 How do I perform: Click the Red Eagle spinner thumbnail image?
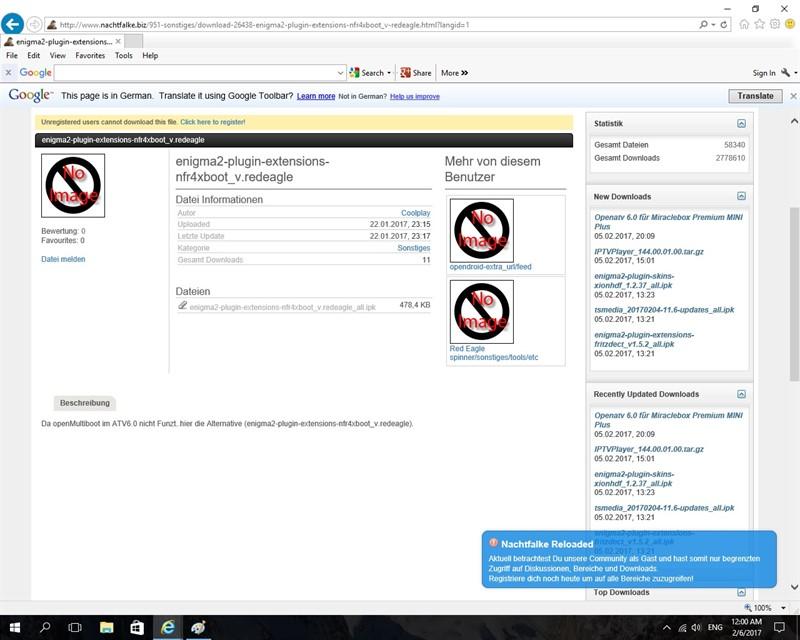coord(482,312)
